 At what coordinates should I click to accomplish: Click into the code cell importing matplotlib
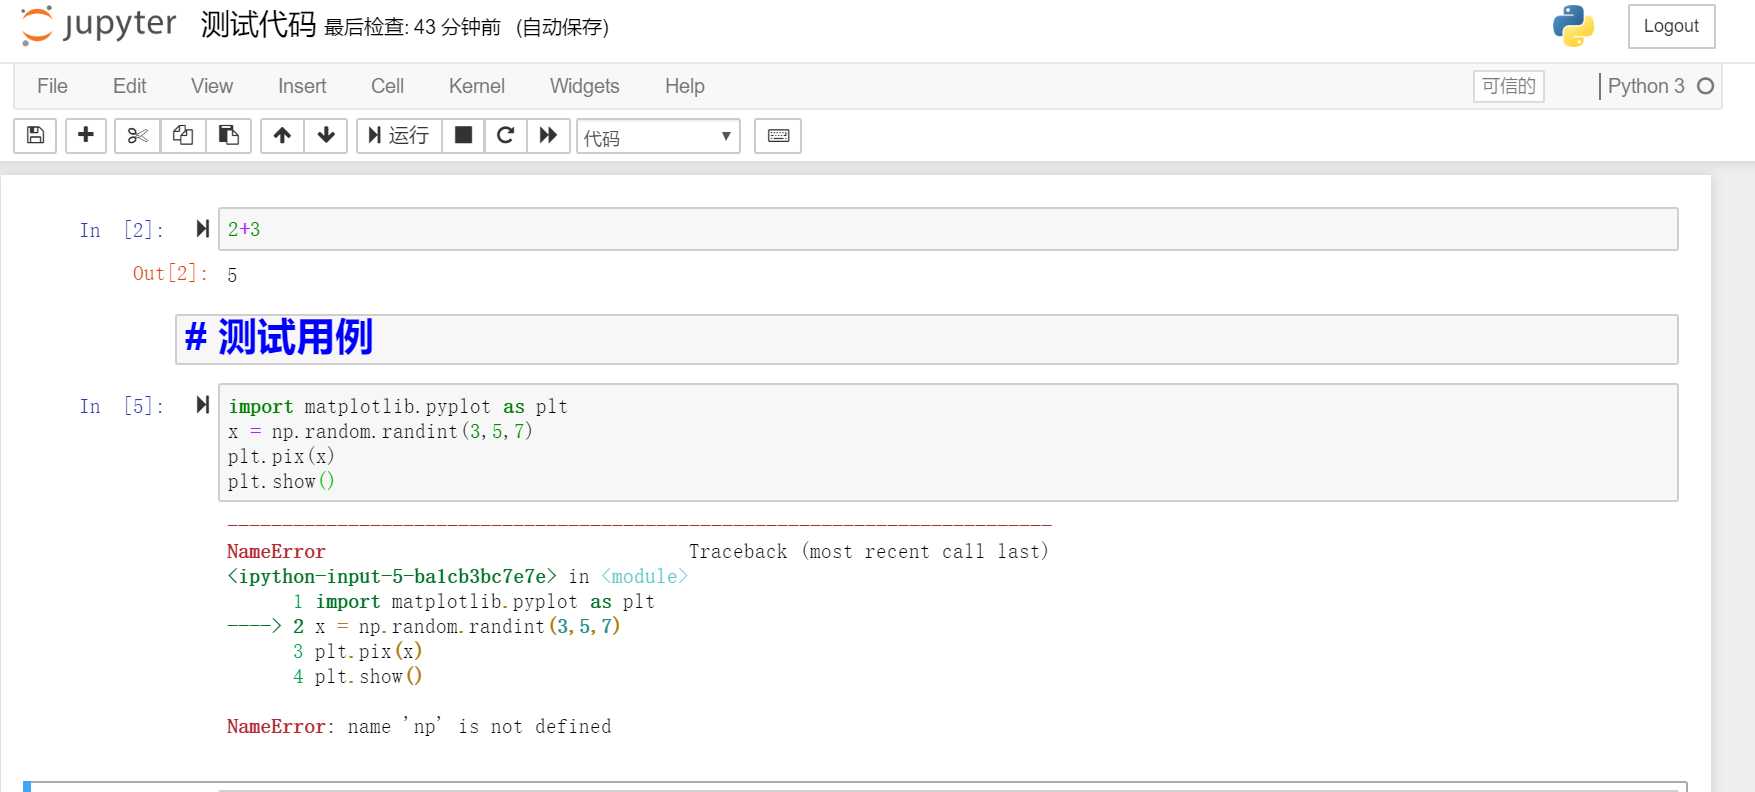point(948,442)
